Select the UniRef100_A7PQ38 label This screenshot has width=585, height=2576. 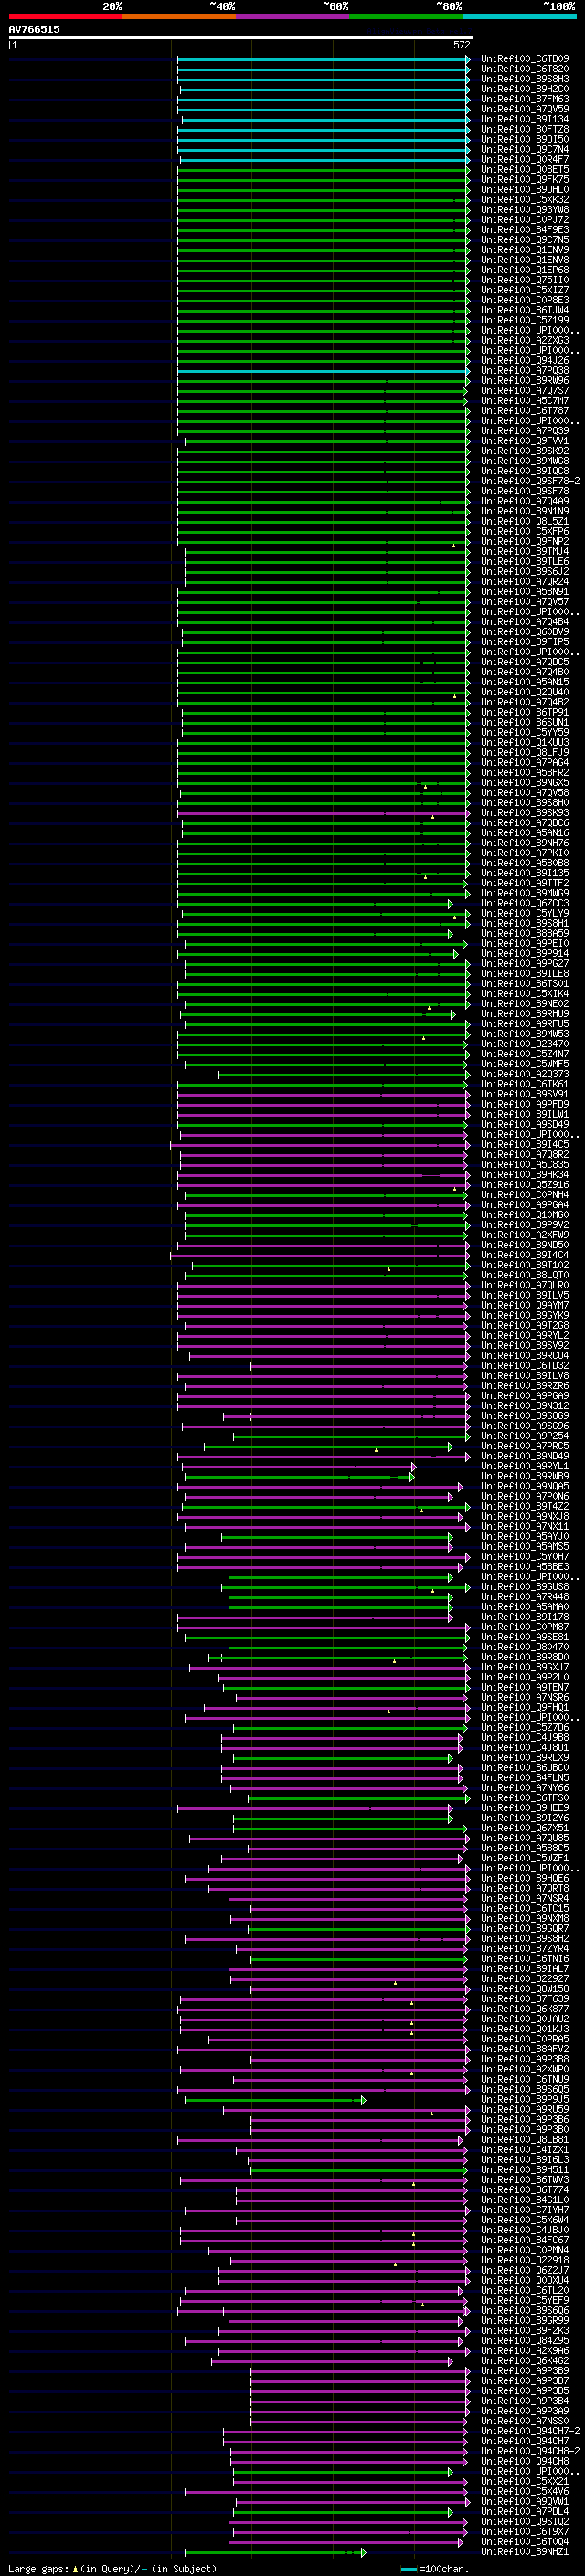(525, 370)
